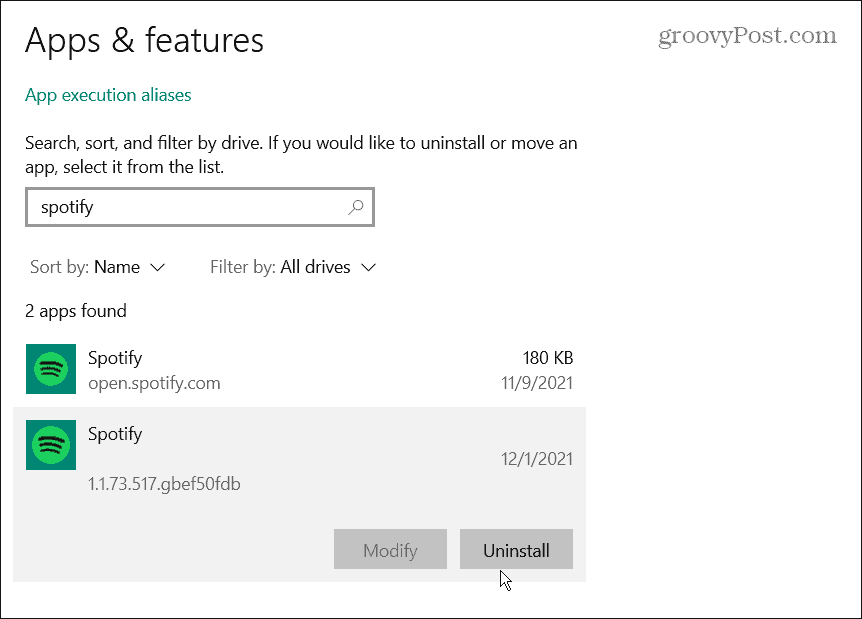Viewport: 862px width, 619px height.
Task: Select the Spotify app title above open.spotify.com
Action: tap(115, 358)
